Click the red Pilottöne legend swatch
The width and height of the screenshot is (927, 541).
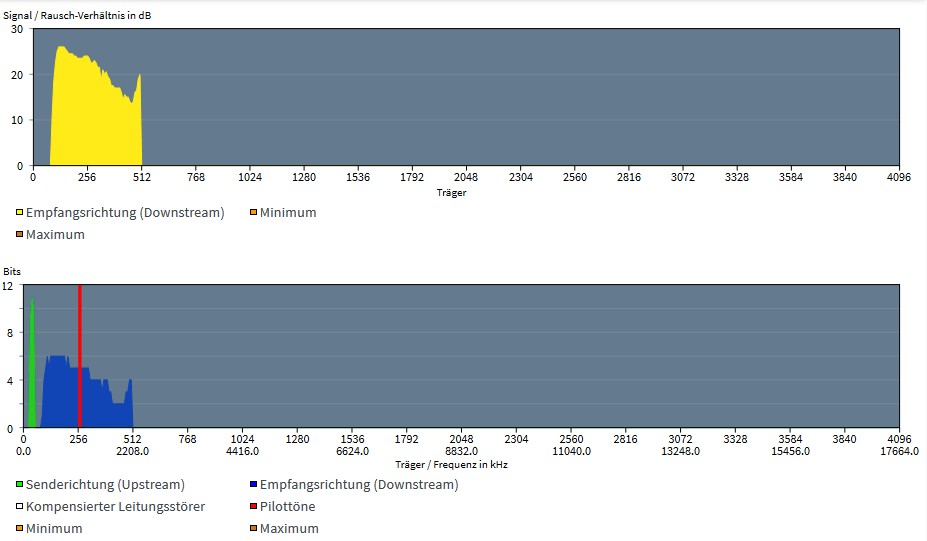253,507
